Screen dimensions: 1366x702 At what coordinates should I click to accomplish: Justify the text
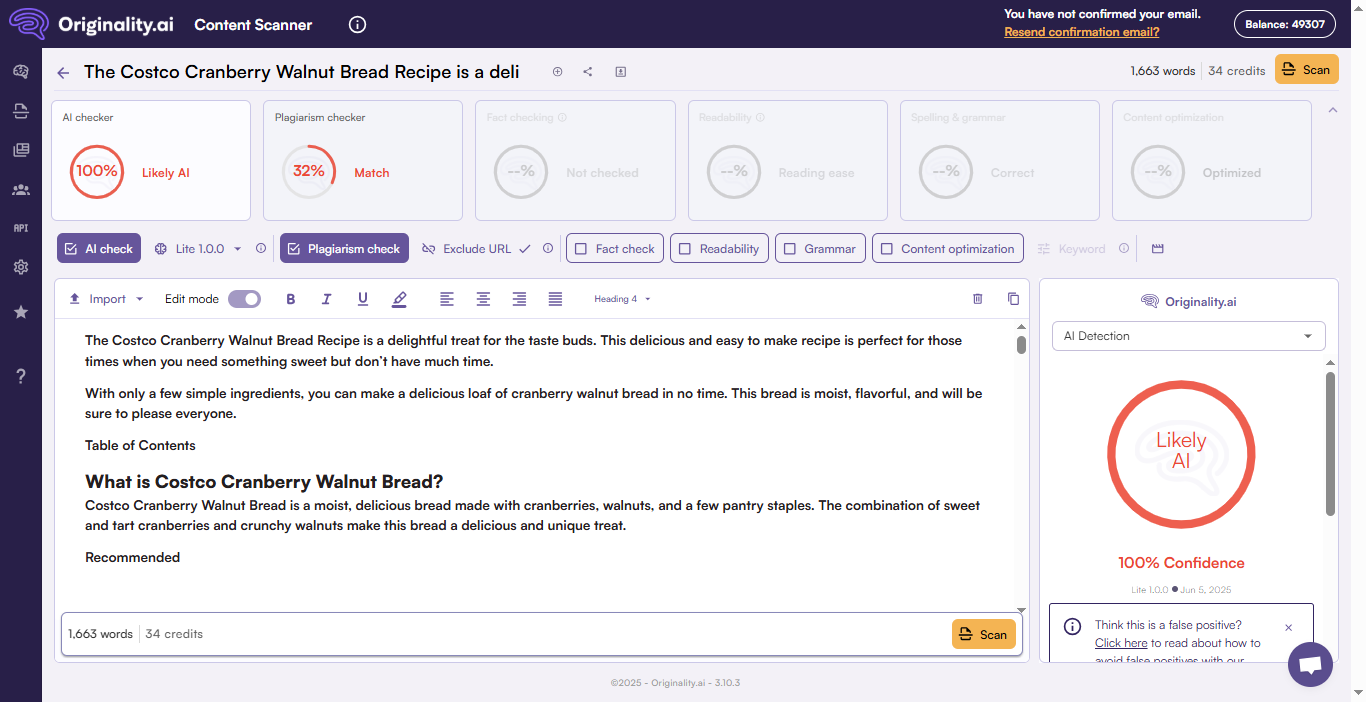point(555,299)
